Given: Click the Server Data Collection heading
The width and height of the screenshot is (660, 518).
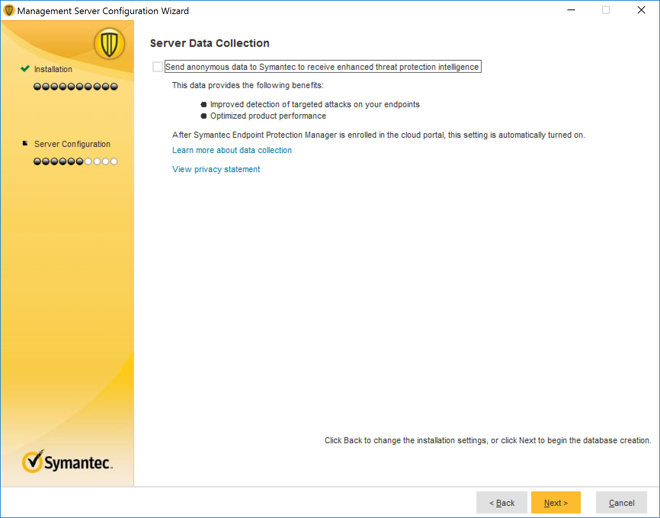Looking at the screenshot, I should tap(210, 43).
